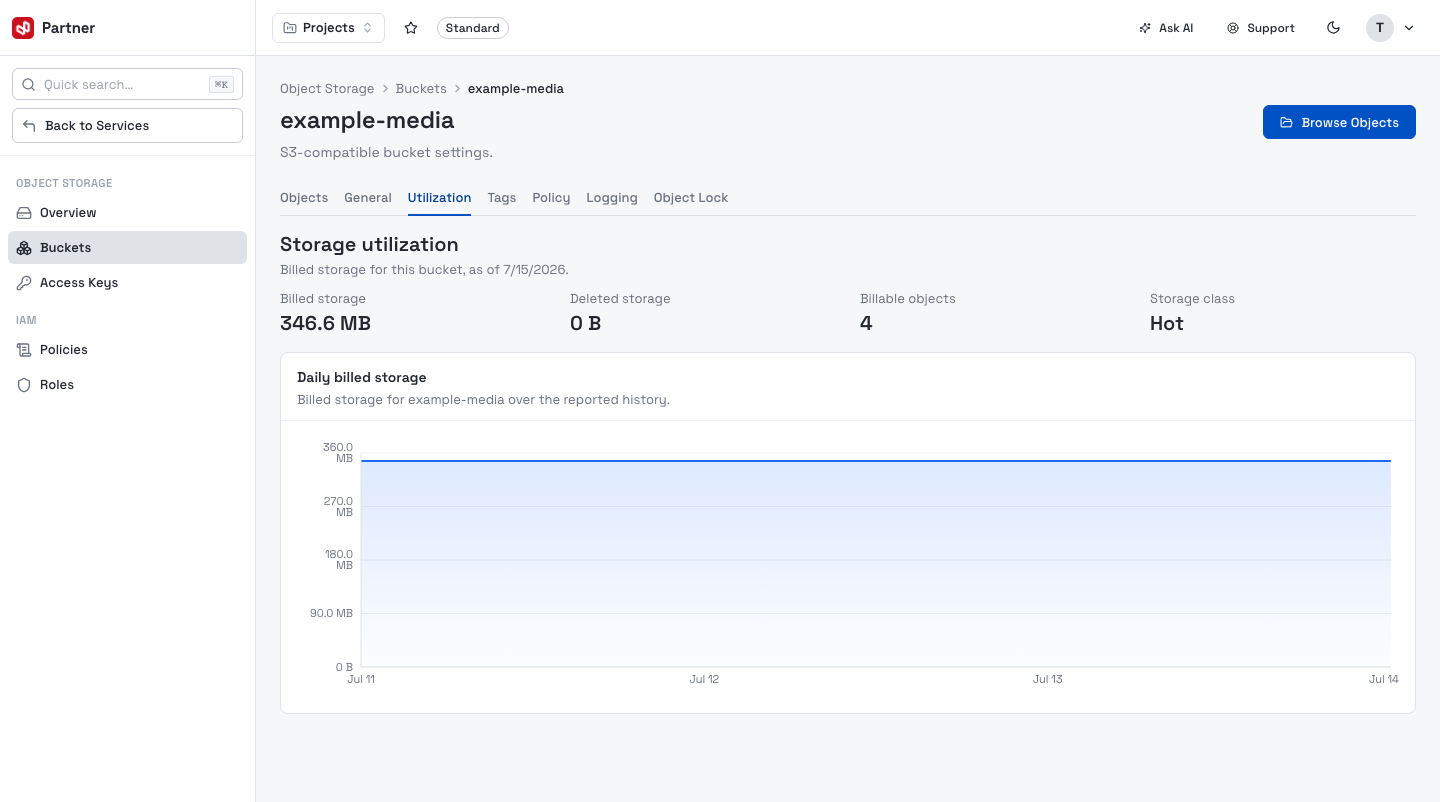1440x802 pixels.
Task: Switch to the Tags tab
Action: (502, 197)
